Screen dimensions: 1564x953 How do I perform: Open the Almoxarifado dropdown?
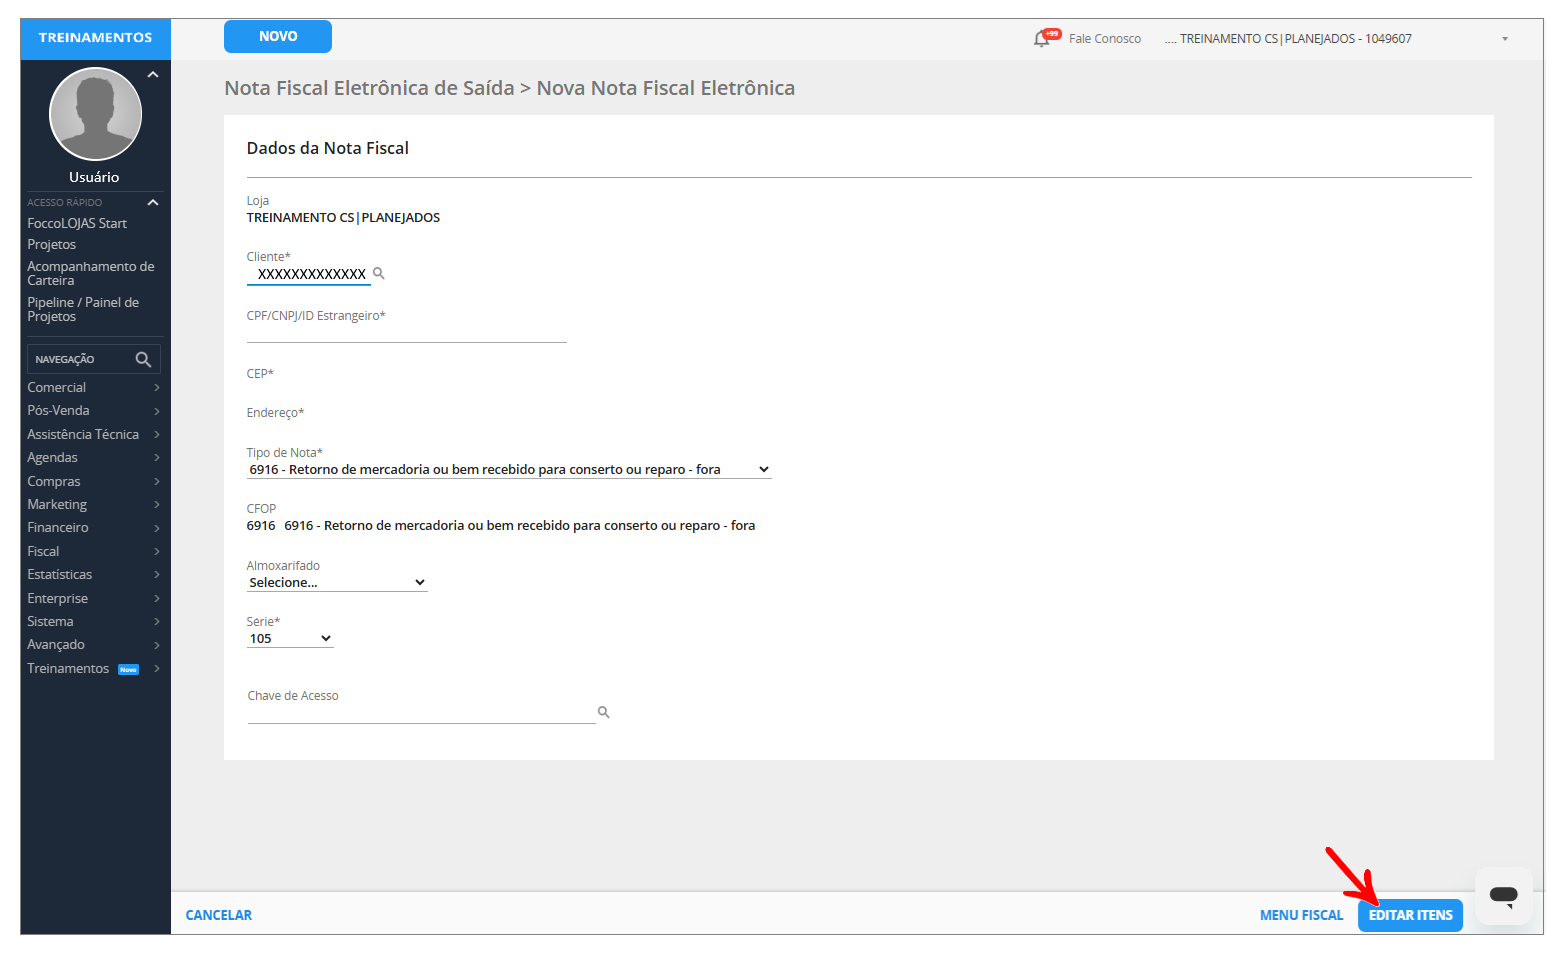tap(337, 583)
